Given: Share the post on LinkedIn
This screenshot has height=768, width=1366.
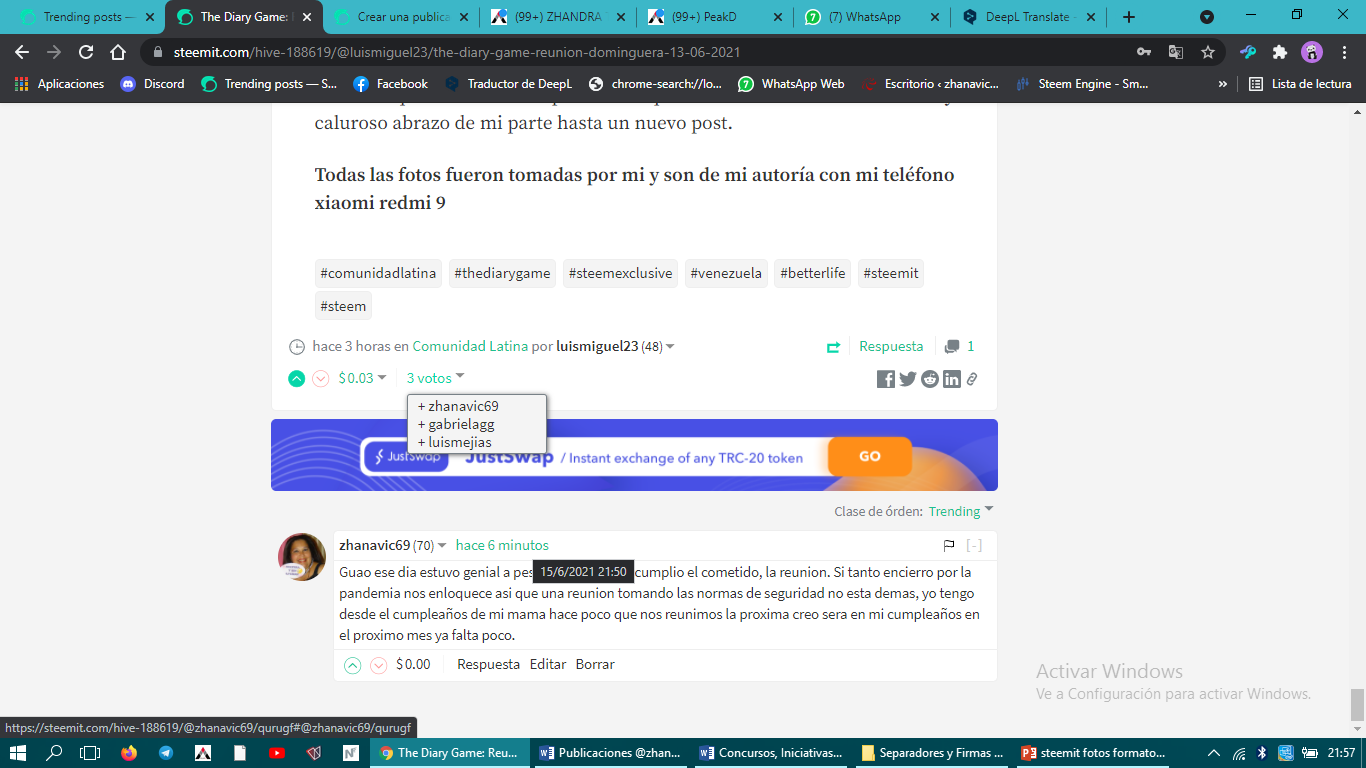Looking at the screenshot, I should [952, 379].
